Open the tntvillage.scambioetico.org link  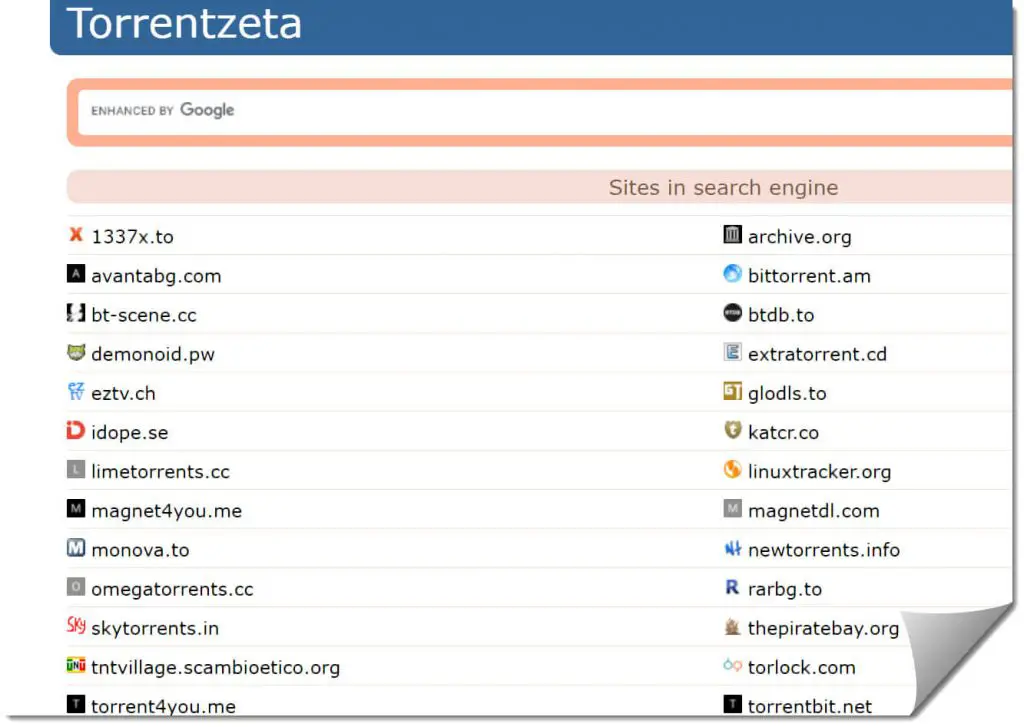point(214,667)
